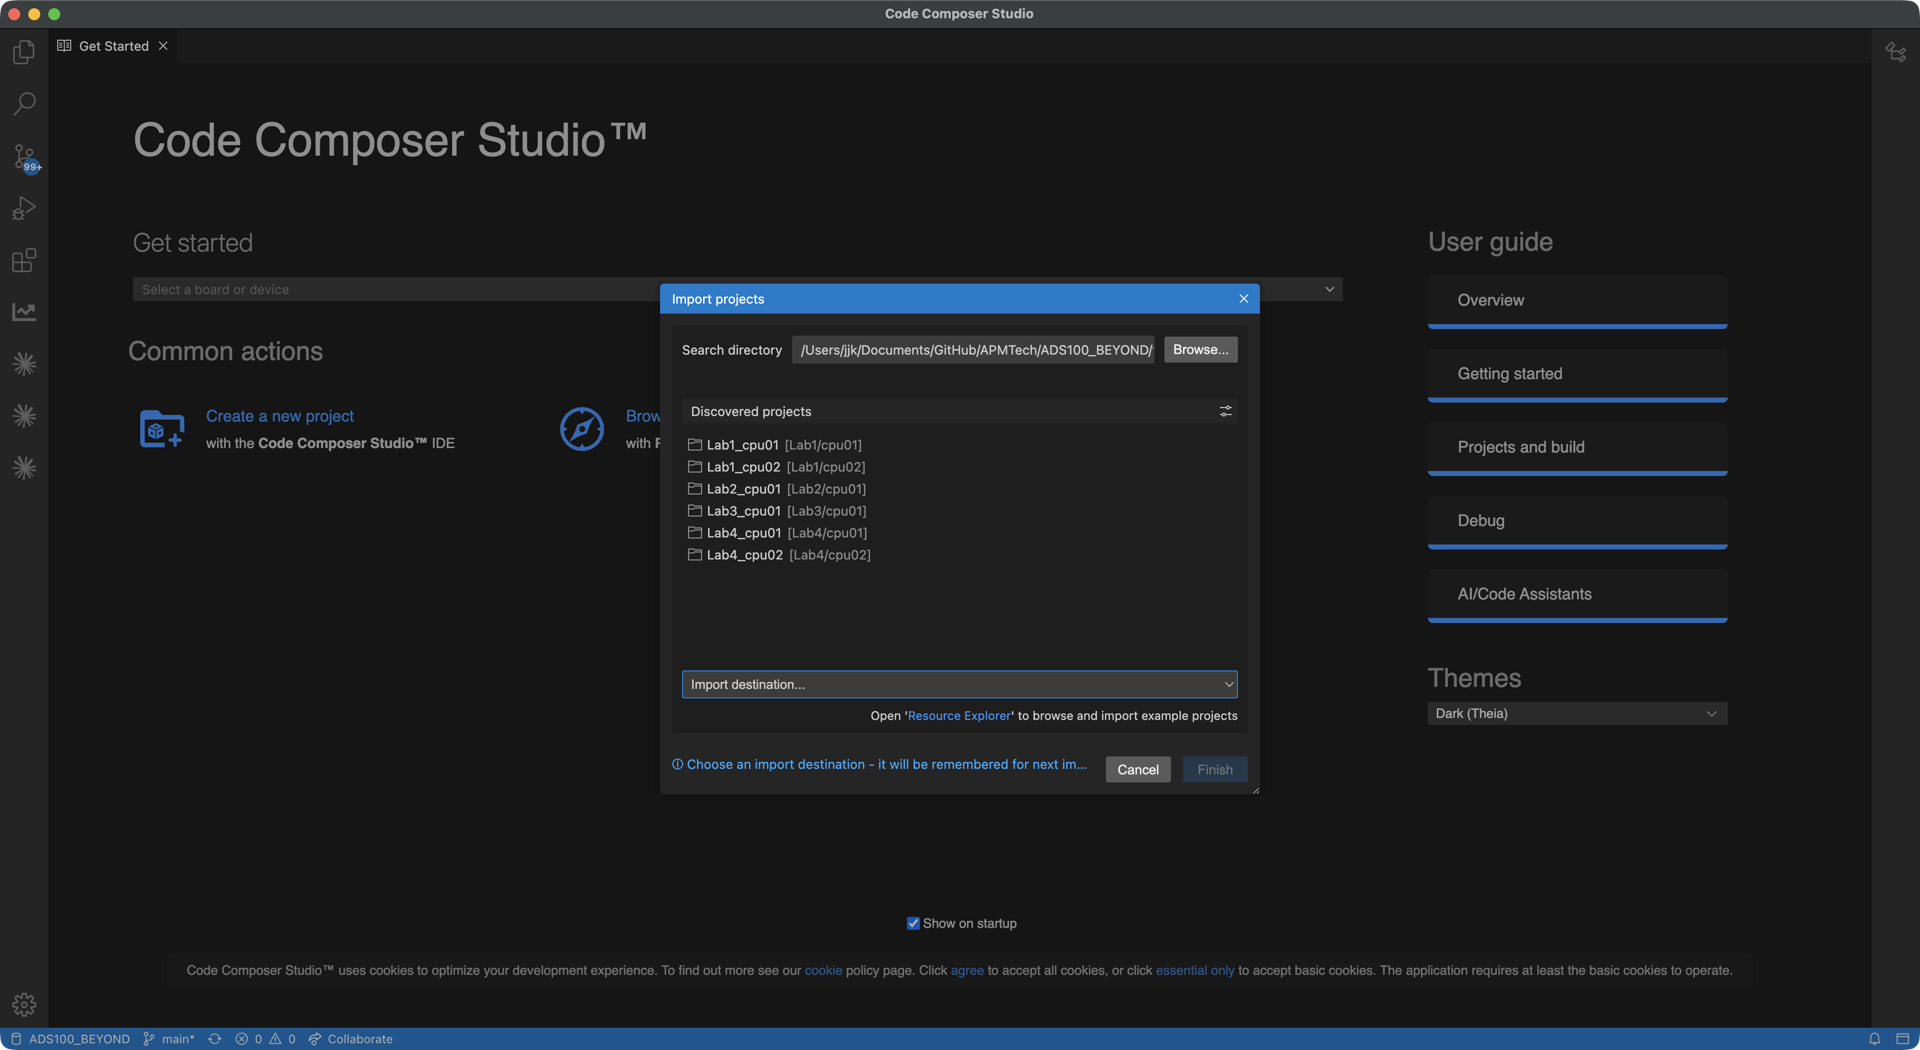
Task: Click the essential only cookies link
Action: point(1195,970)
